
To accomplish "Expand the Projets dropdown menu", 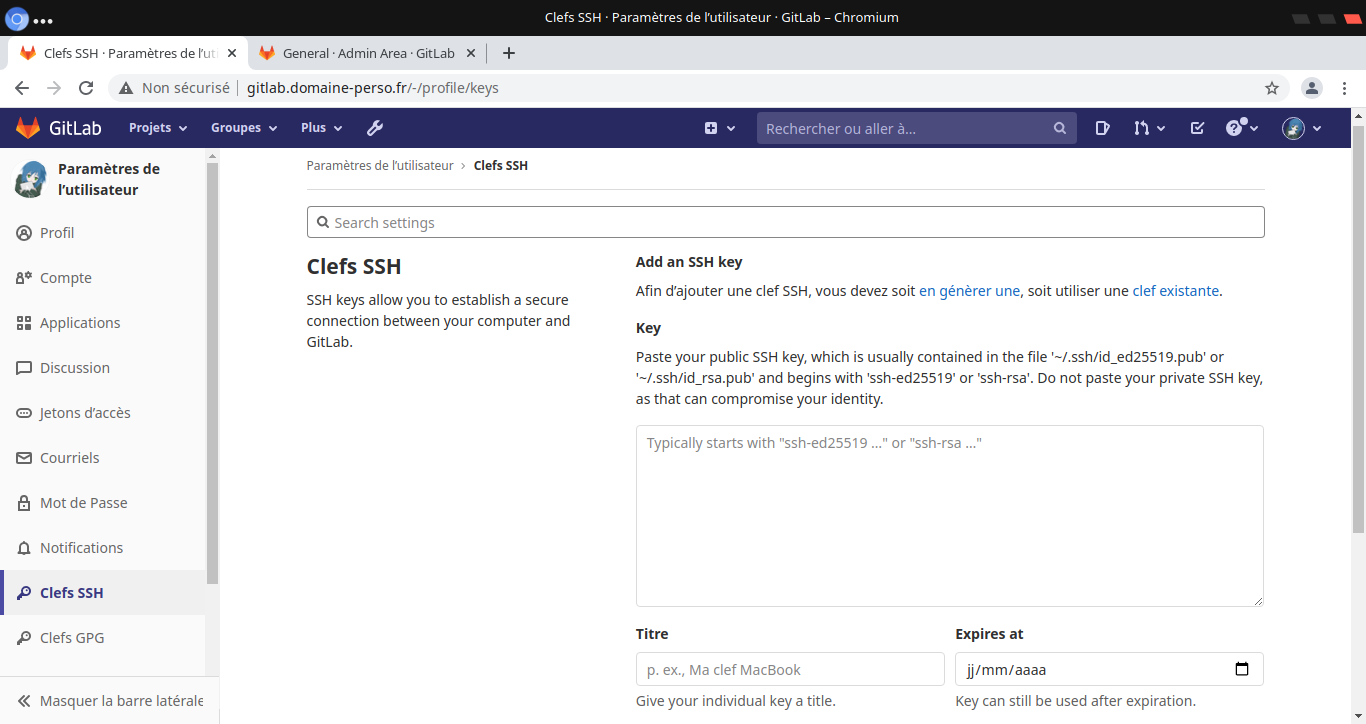I will (x=158, y=128).
